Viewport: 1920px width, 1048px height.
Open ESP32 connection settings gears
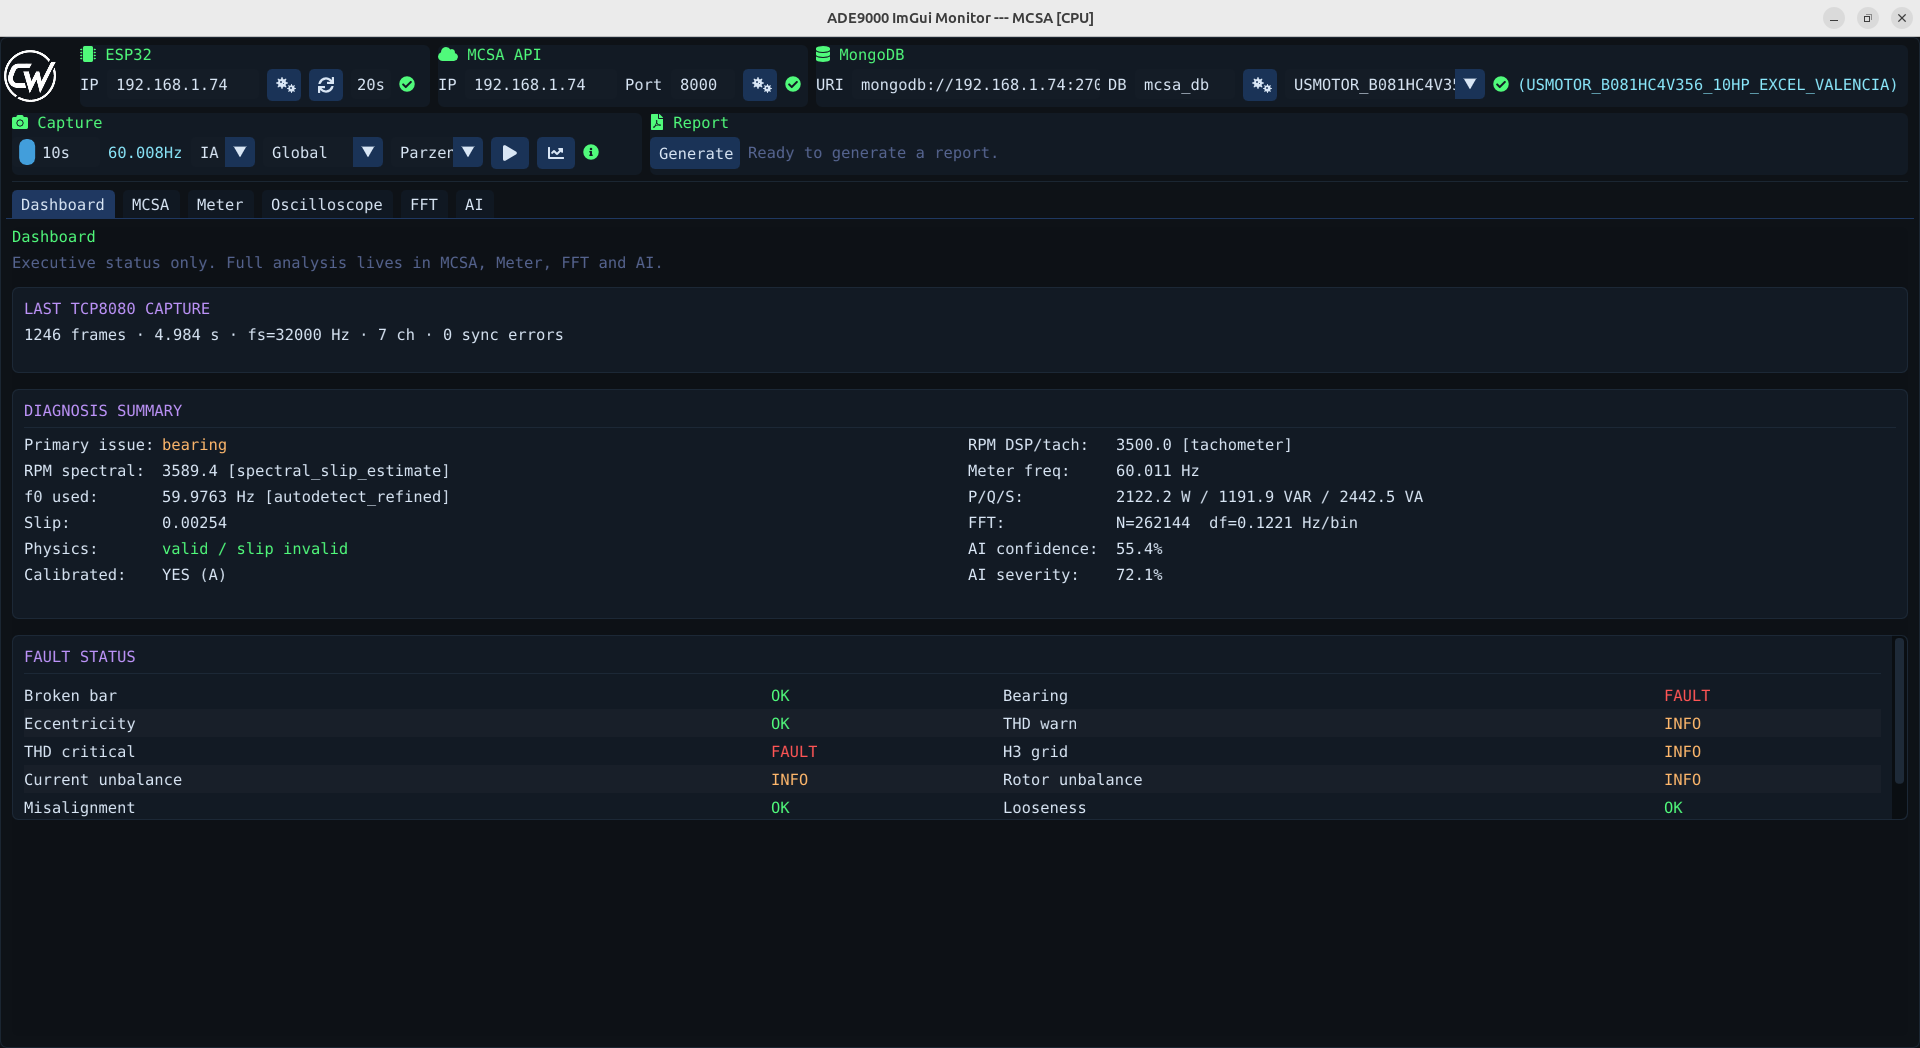click(285, 85)
